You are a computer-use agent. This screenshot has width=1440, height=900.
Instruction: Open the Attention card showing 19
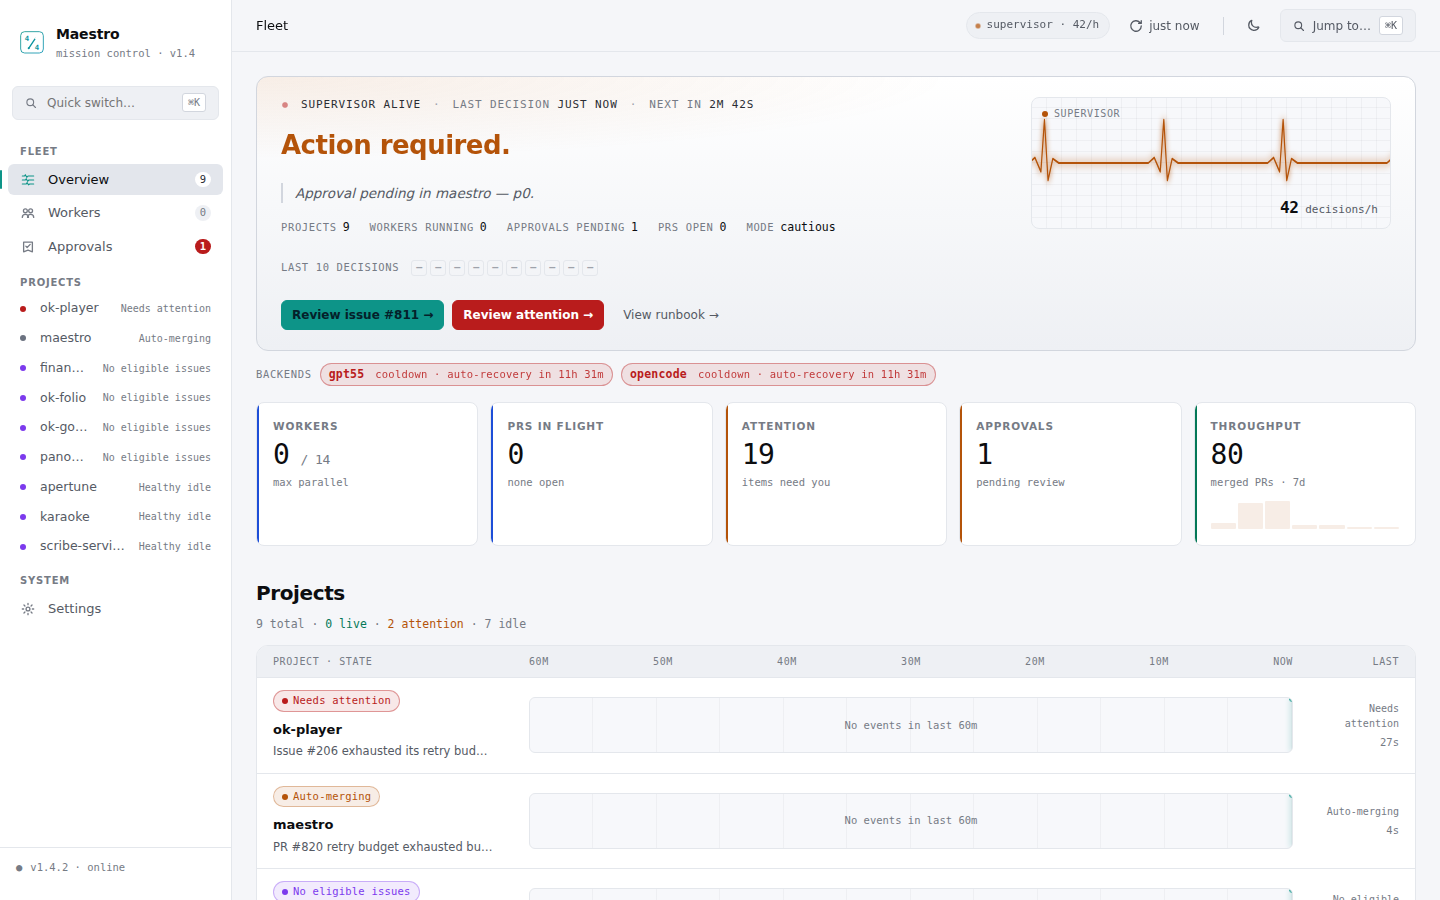[x=836, y=474]
